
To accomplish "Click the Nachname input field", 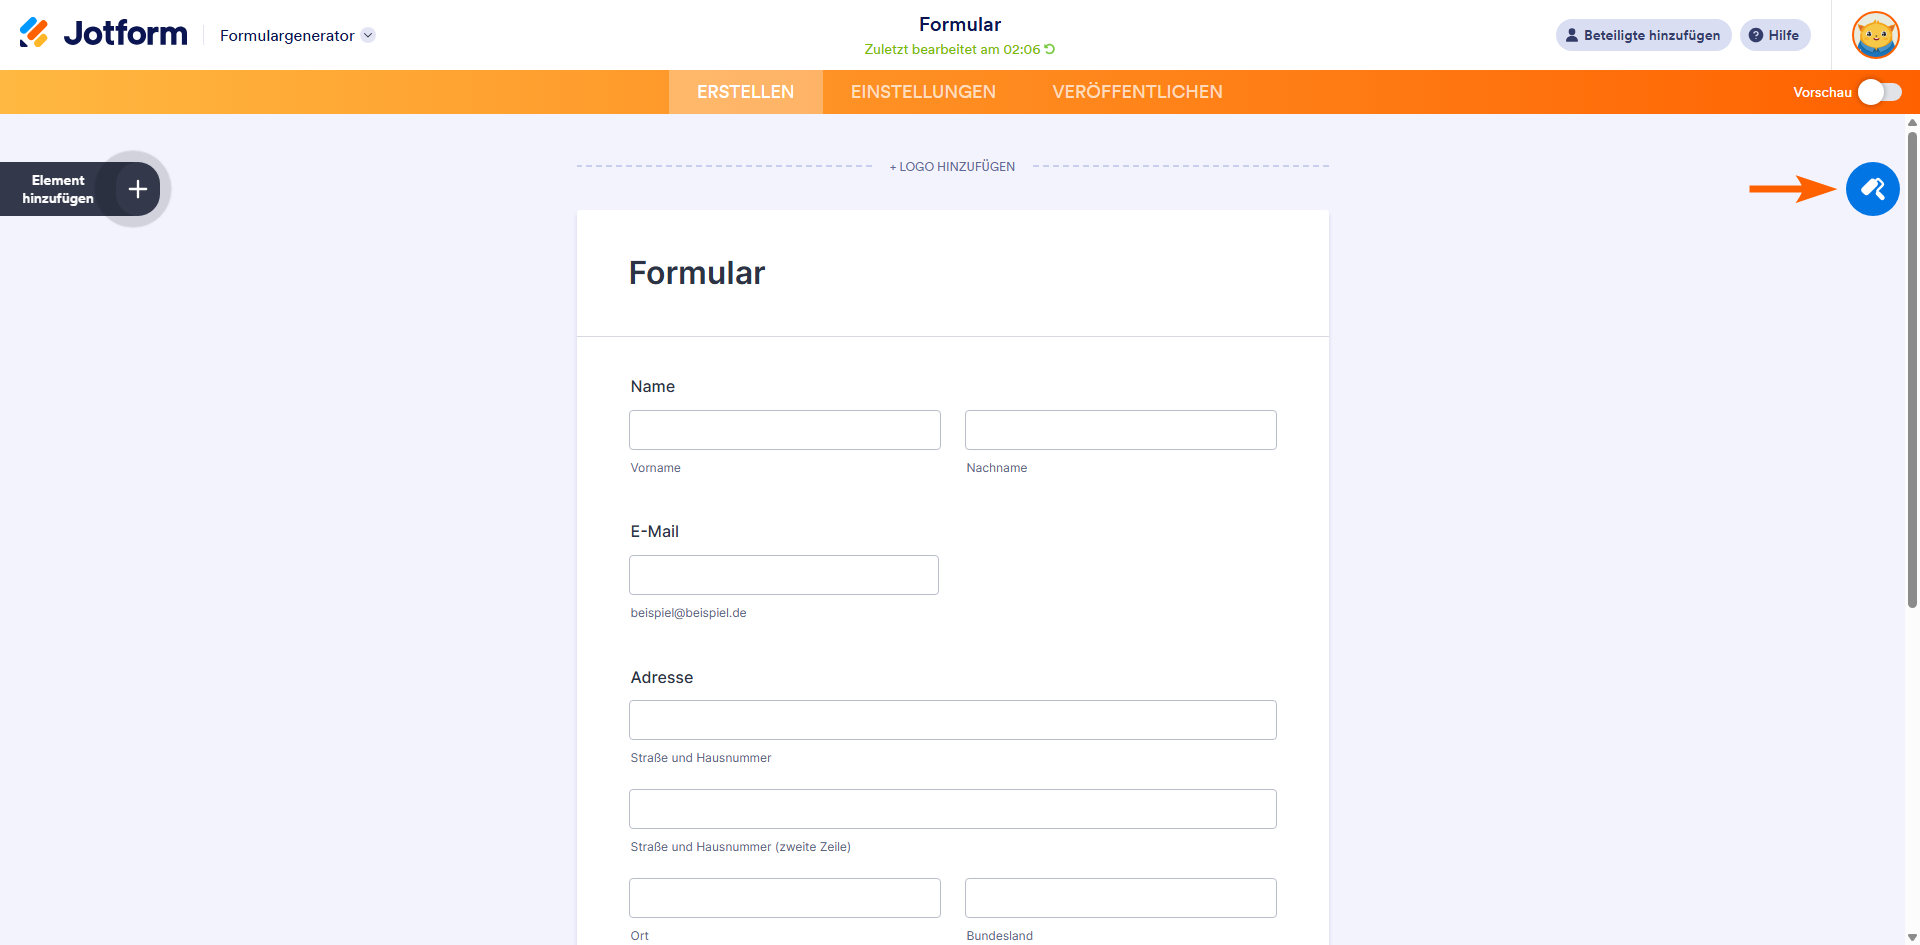I will [x=1121, y=430].
